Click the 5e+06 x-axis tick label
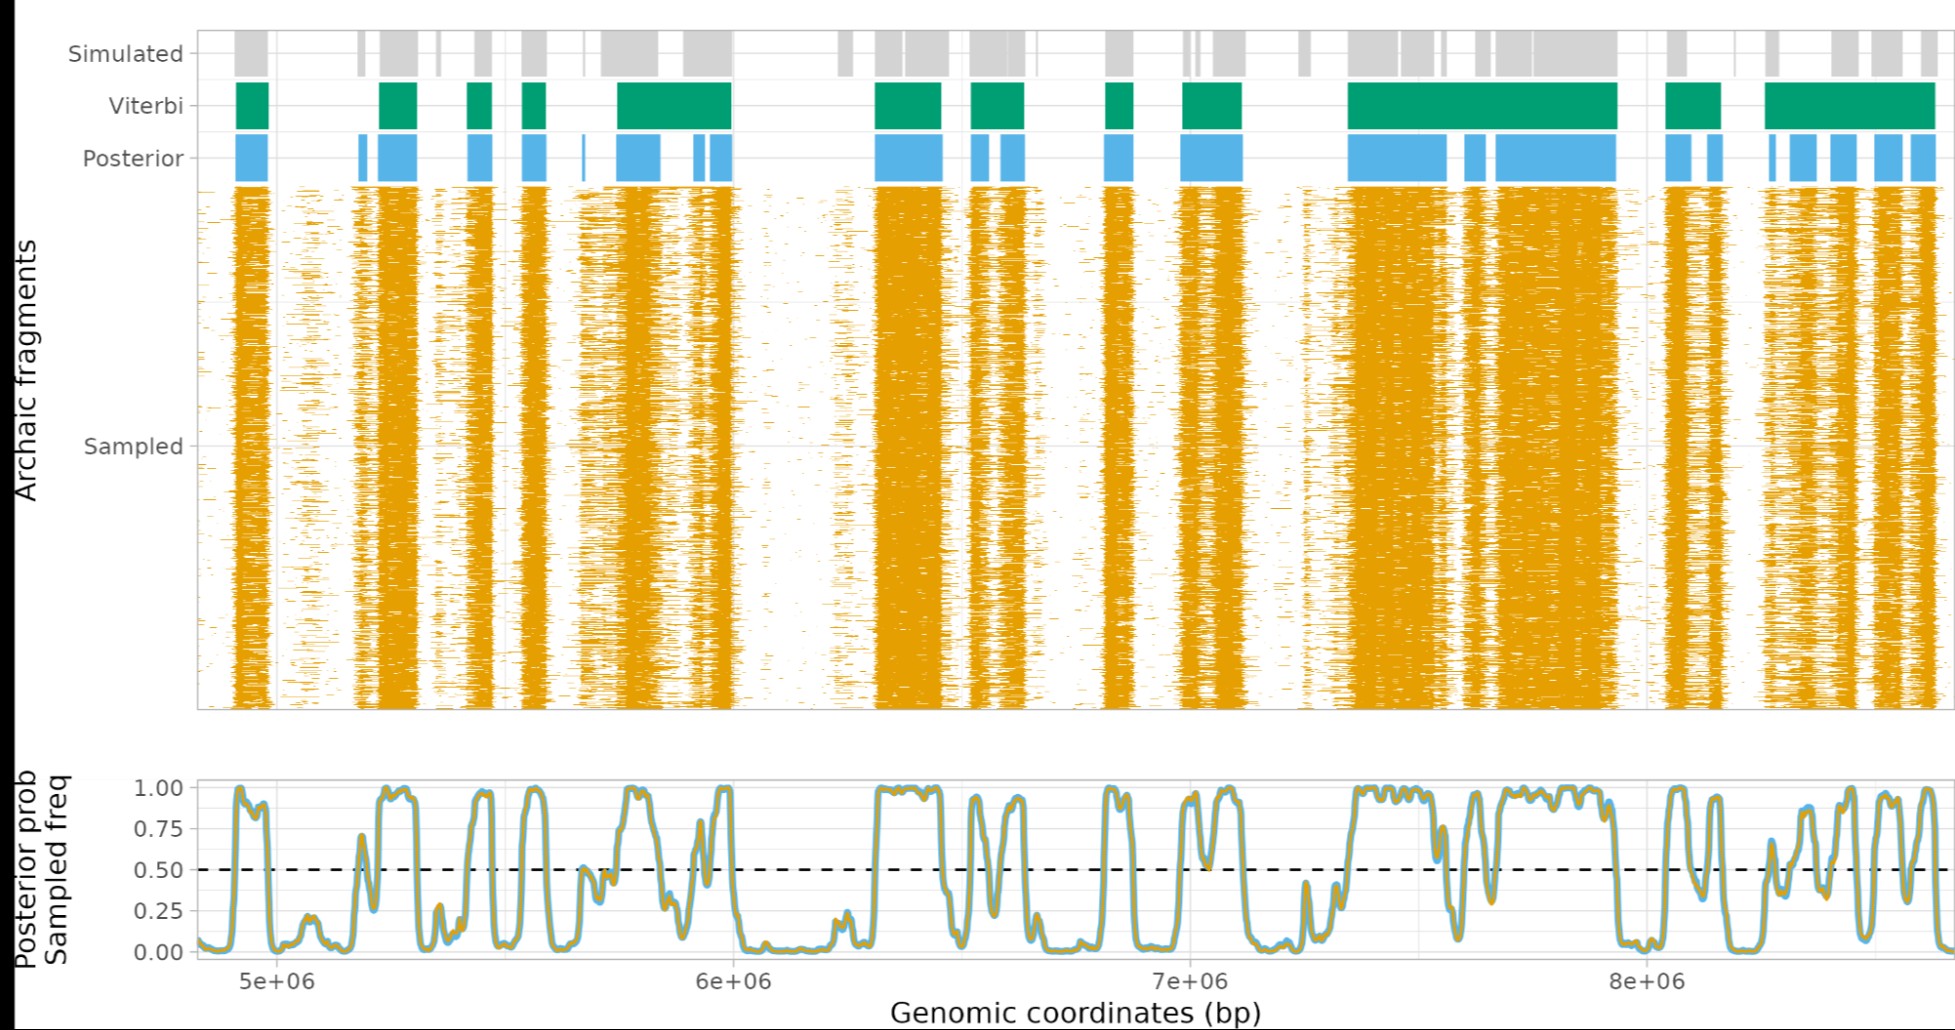Image resolution: width=1955 pixels, height=1030 pixels. [277, 982]
